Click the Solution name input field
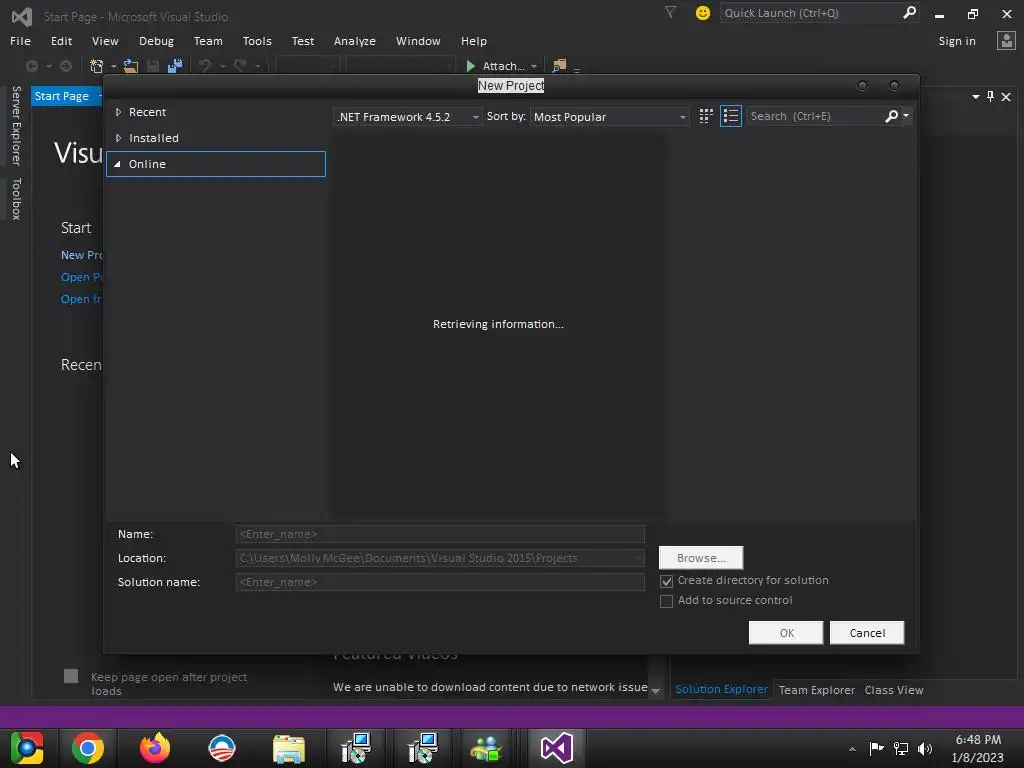The image size is (1024, 768). point(440,582)
